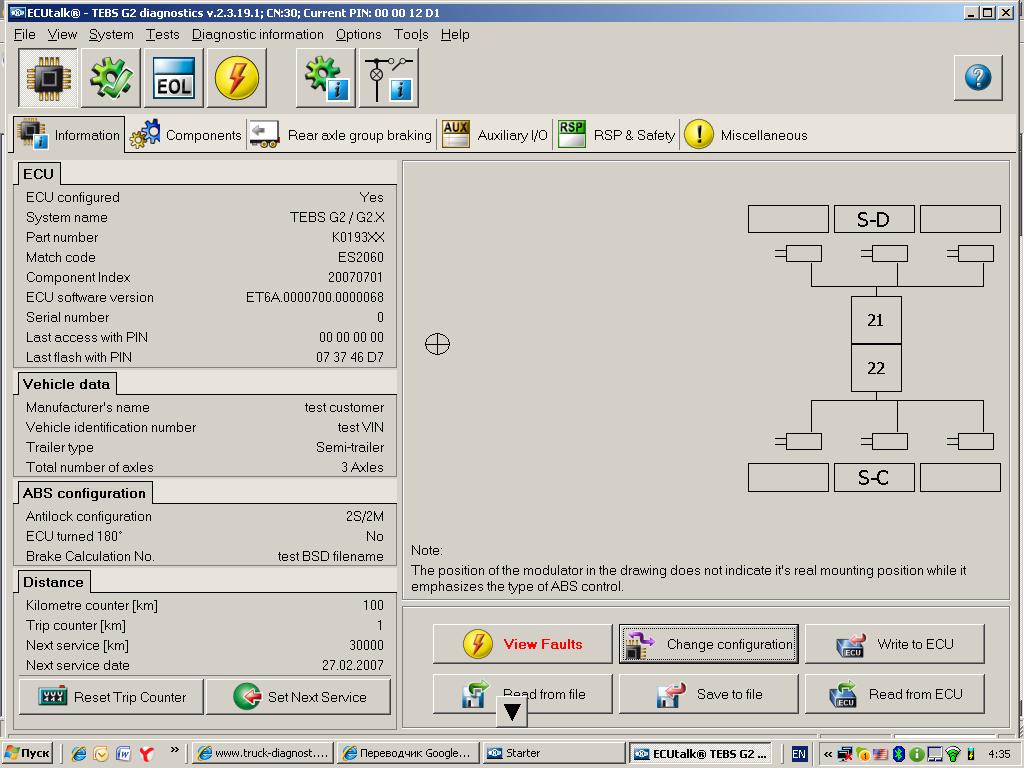This screenshot has height=768, width=1024.
Task: Launch Yandex from quick launch icon
Action: pyautogui.click(x=146, y=754)
